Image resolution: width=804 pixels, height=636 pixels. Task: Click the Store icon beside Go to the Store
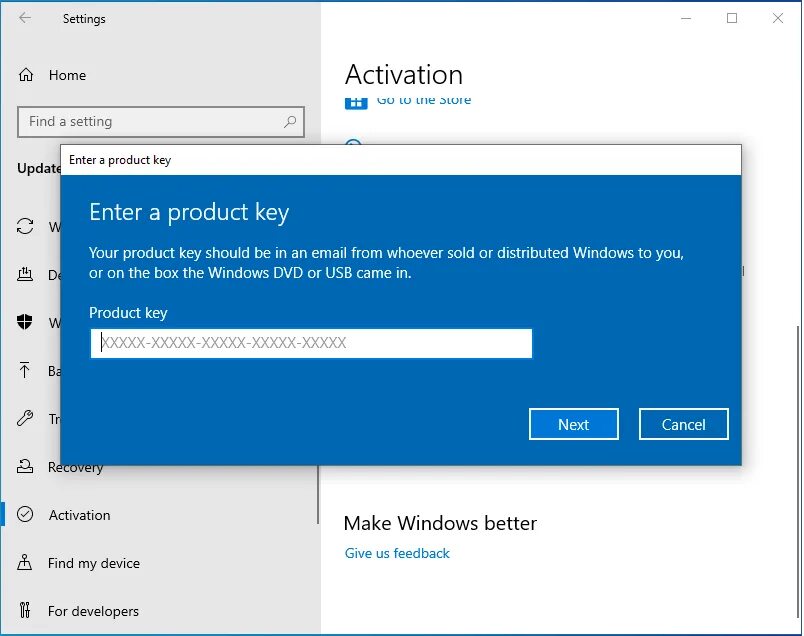356,103
